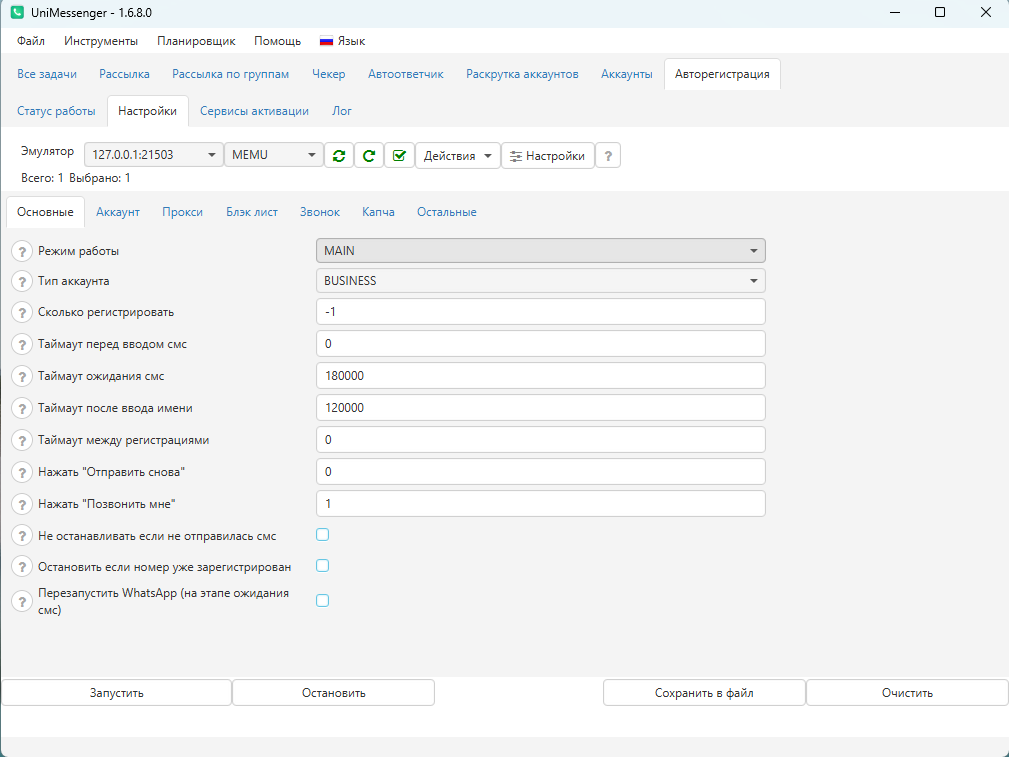Screen dimensions: 1009x757
Task: Click Таймаут перед вводом смс input field
Action: click(541, 343)
